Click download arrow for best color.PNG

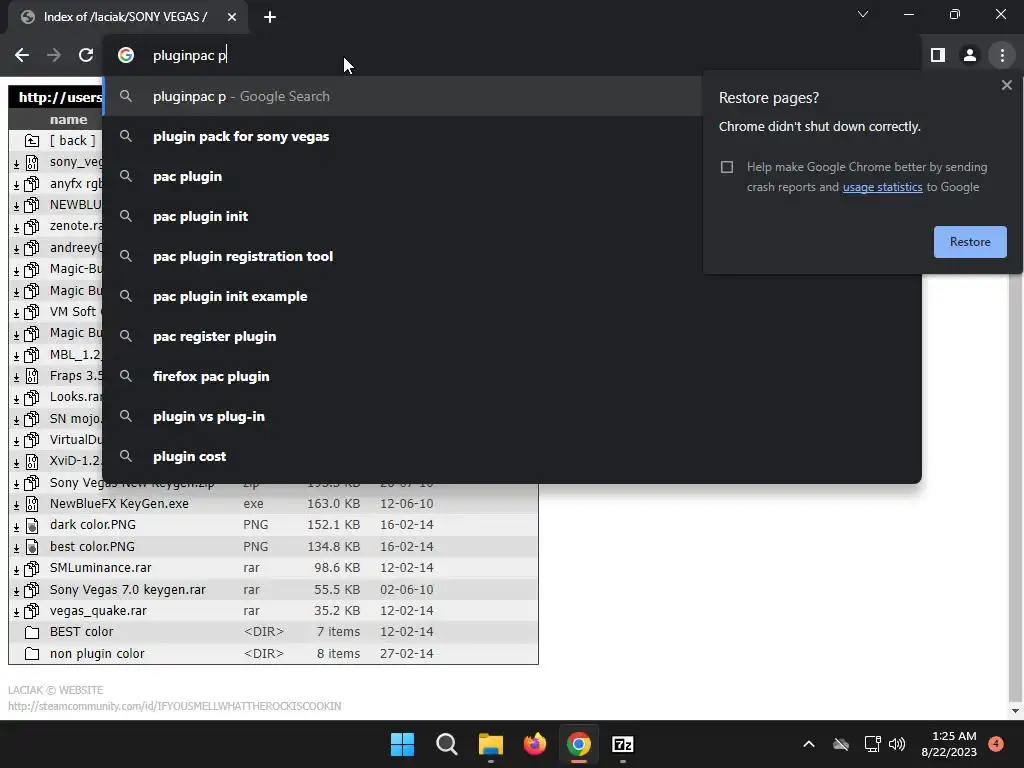coord(16,548)
